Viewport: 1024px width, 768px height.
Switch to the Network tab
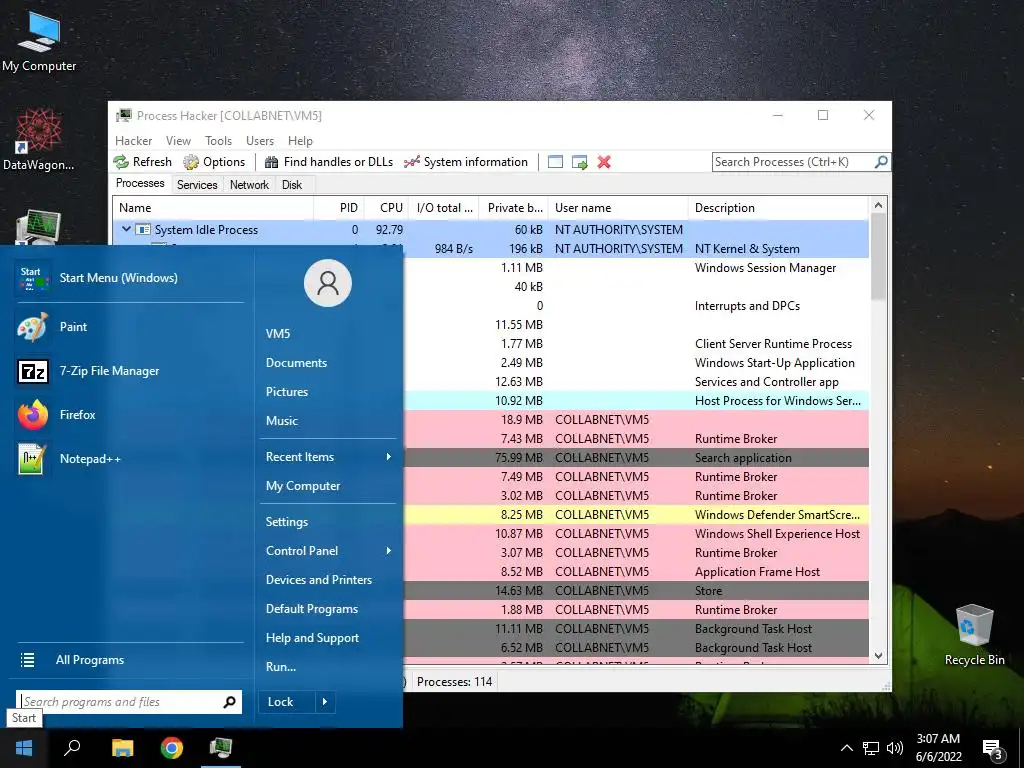[x=249, y=185]
